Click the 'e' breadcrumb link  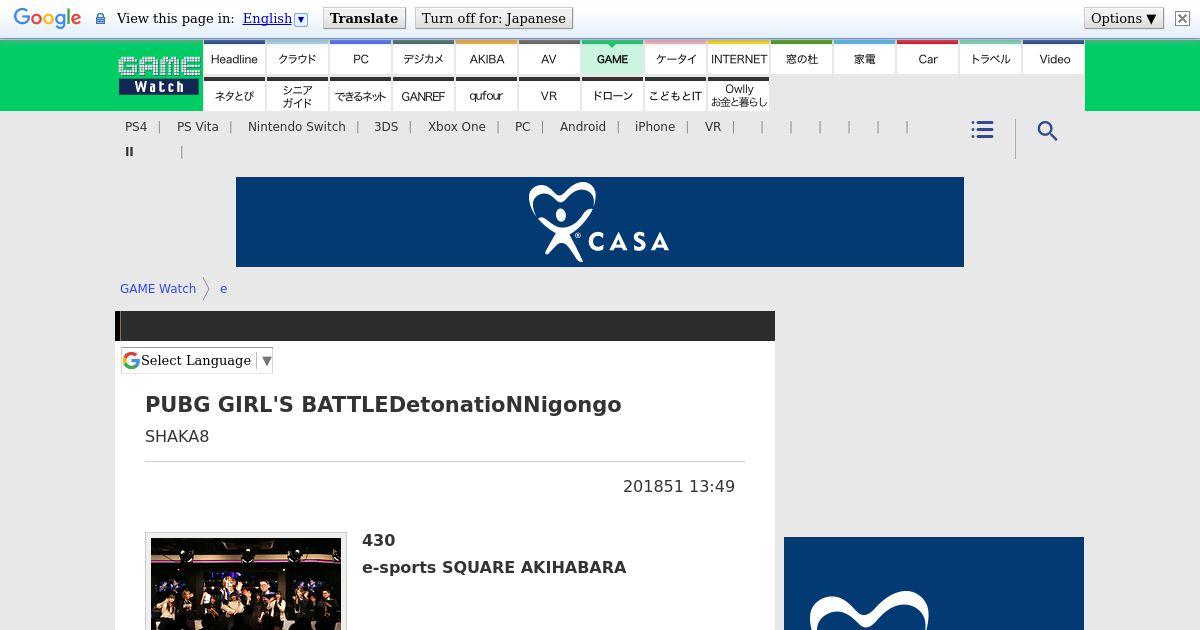point(223,289)
